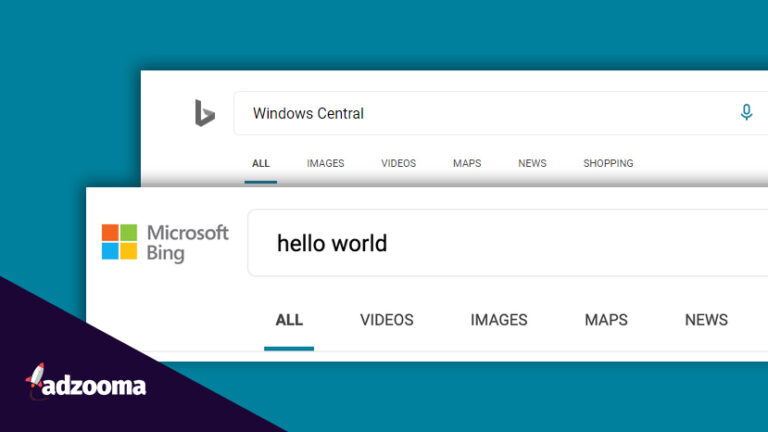Select ALL tab in Windows Central search
Image resolution: width=768 pixels, height=432 pixels.
pyautogui.click(x=261, y=164)
